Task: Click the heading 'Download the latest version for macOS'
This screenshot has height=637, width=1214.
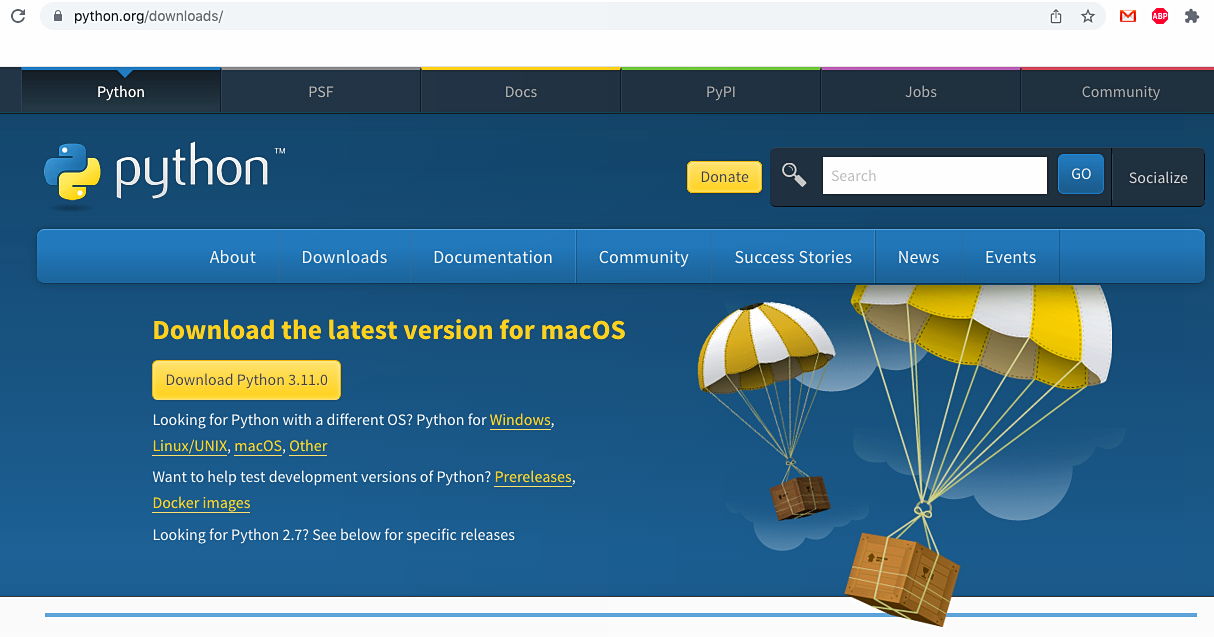Action: (x=389, y=330)
